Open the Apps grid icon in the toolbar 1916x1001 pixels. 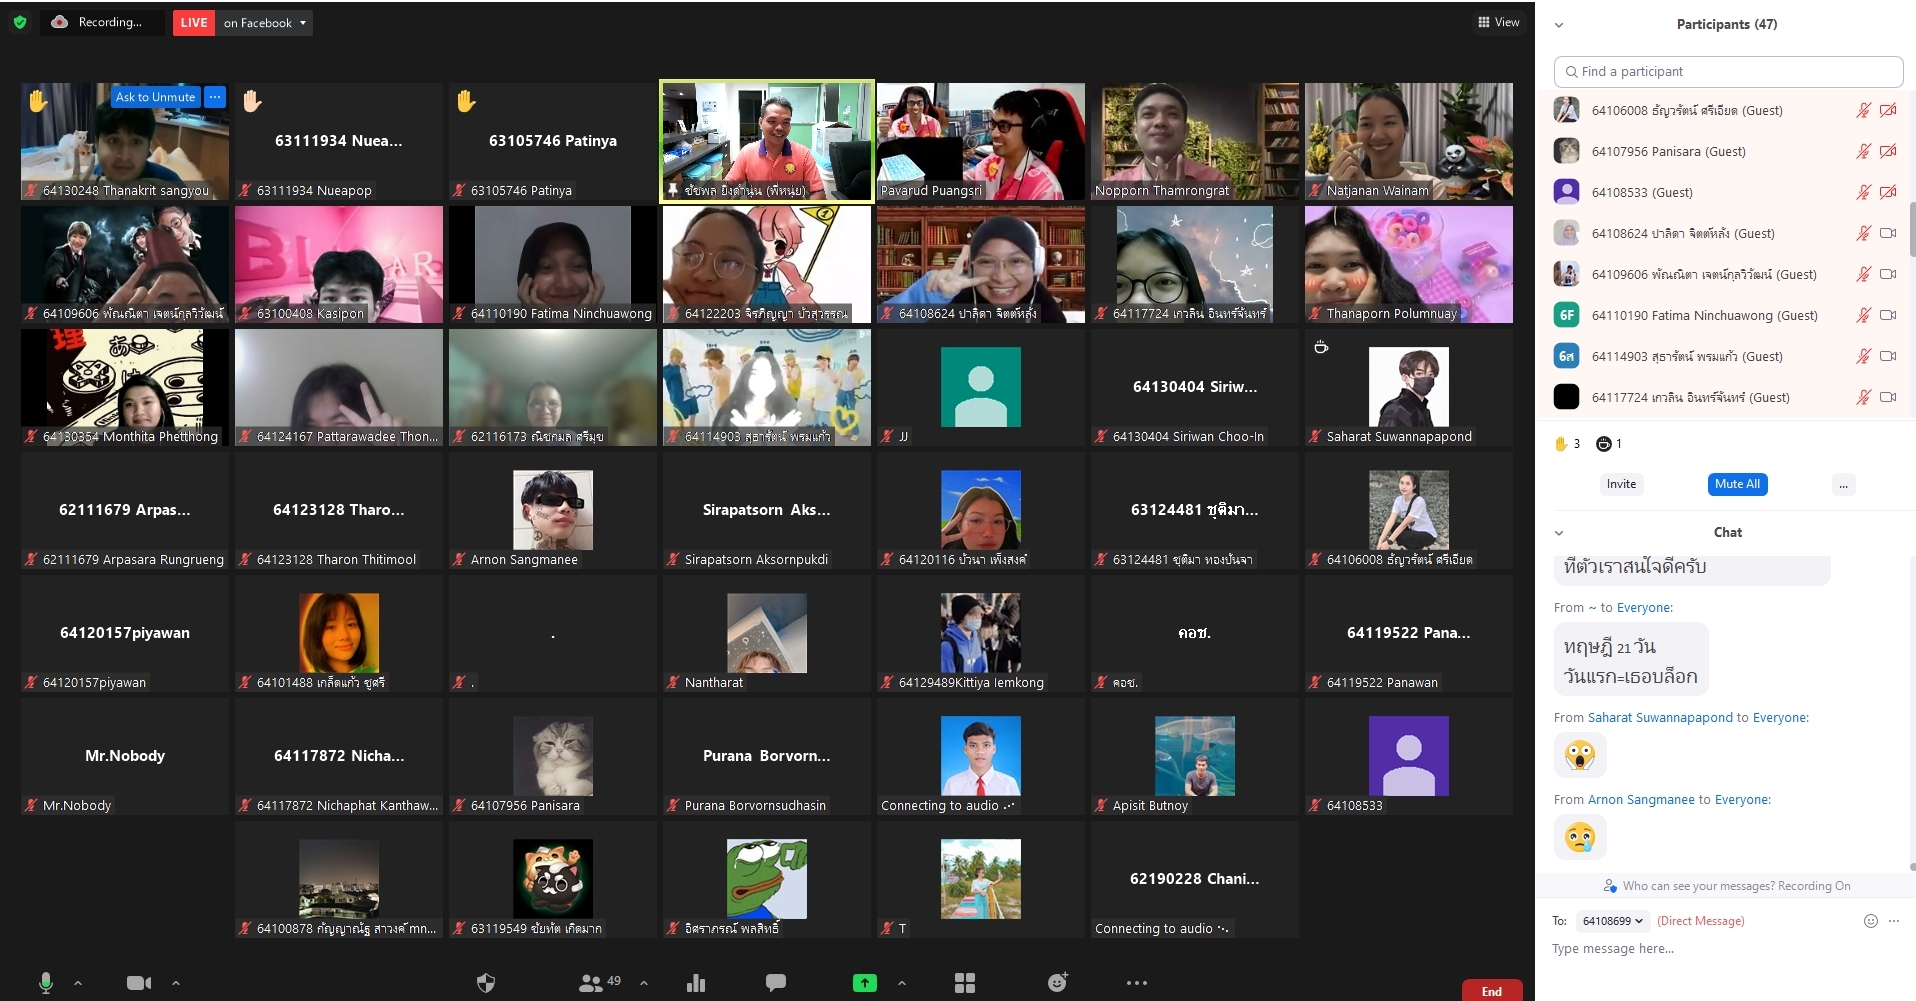tap(963, 983)
